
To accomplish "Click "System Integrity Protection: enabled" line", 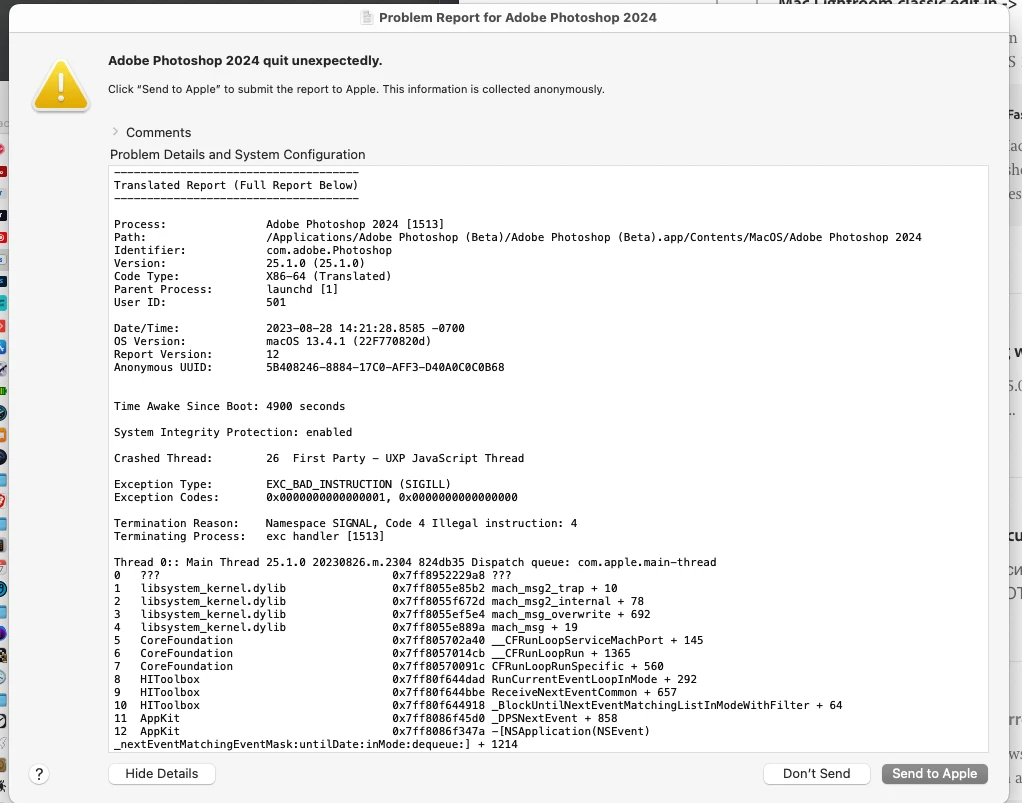I will pyautogui.click(x=233, y=433).
